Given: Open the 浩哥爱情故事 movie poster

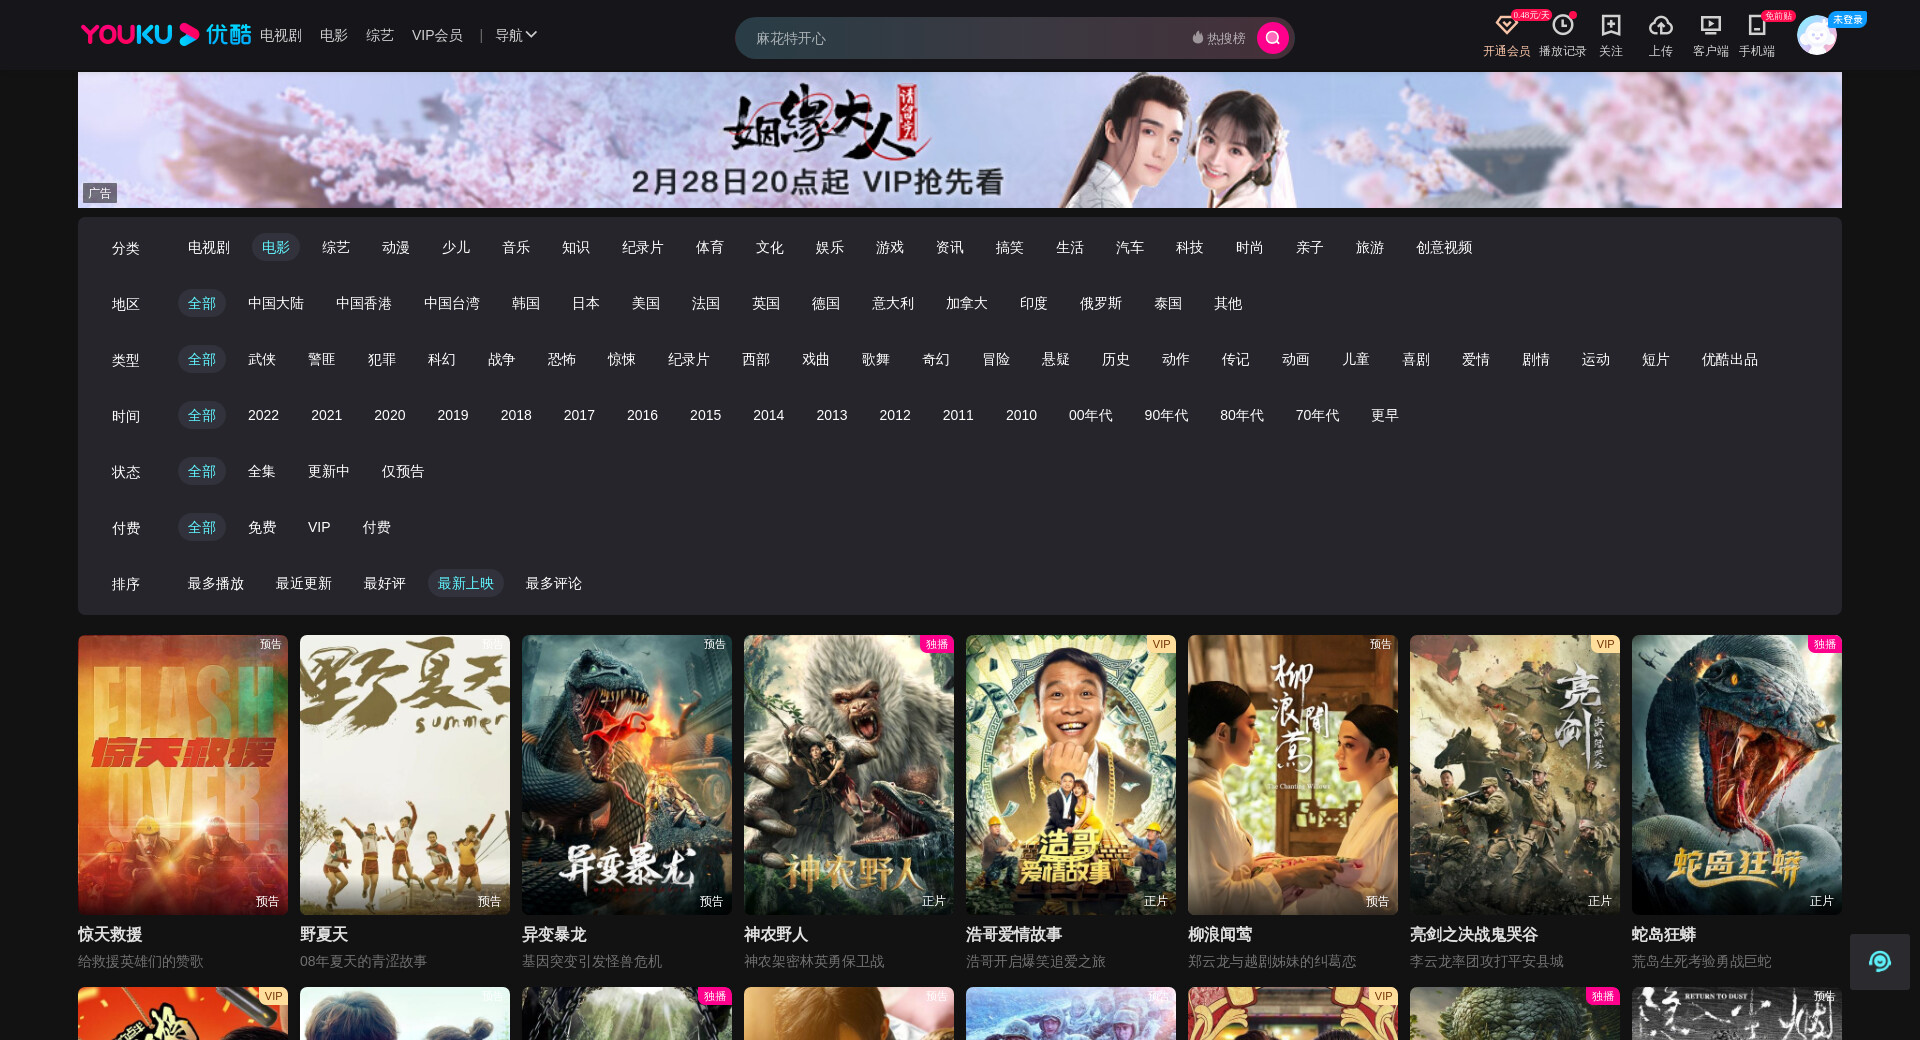Looking at the screenshot, I should (x=1071, y=775).
